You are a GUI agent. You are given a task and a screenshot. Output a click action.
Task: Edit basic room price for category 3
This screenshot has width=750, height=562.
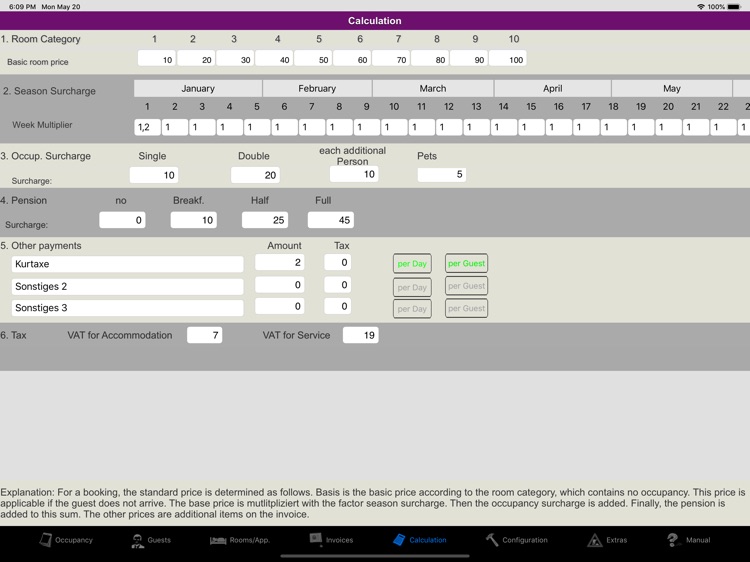(x=235, y=58)
